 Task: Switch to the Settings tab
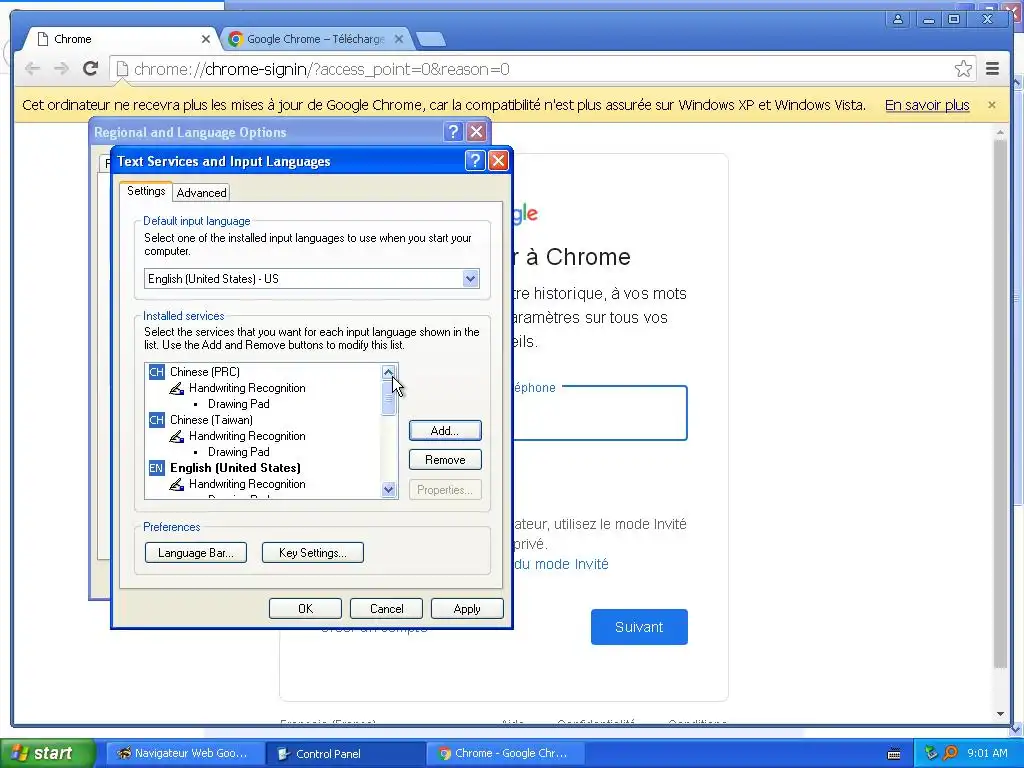pyautogui.click(x=146, y=191)
